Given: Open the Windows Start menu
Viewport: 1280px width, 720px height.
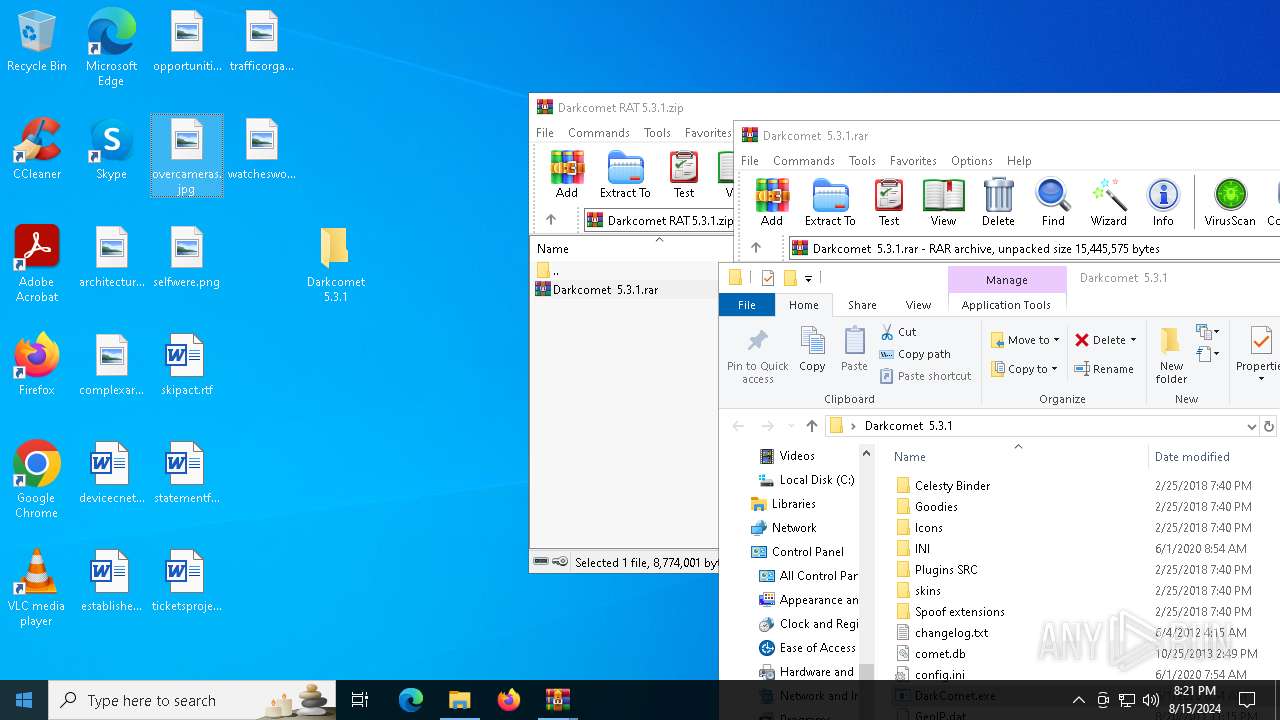Looking at the screenshot, I should point(24,700).
